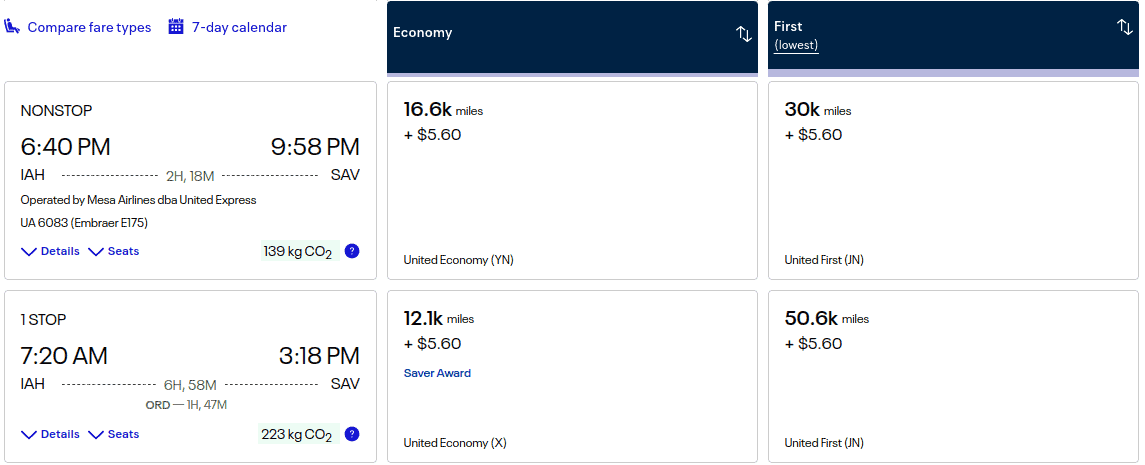The height and width of the screenshot is (465, 1145).
Task: Click the Operated by Mesa Airlines text
Action: tap(138, 200)
